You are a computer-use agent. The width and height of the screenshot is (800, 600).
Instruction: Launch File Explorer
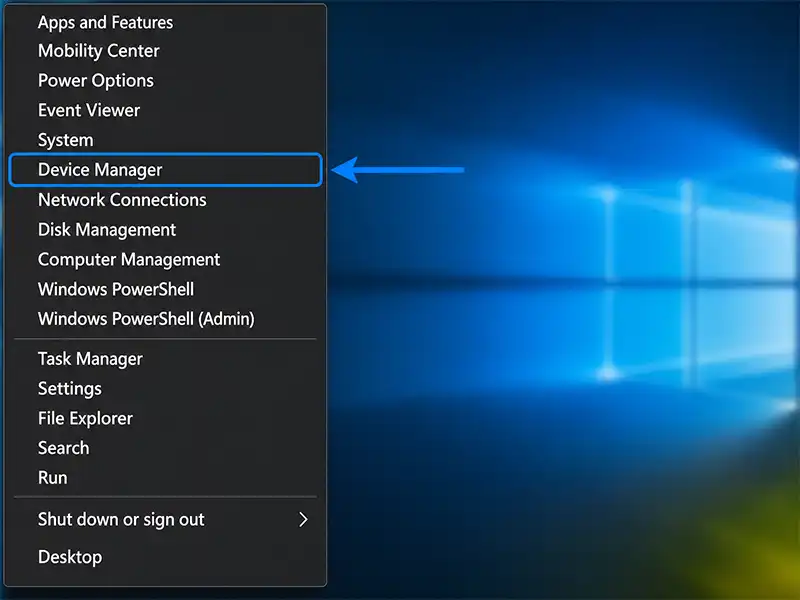[x=165, y=418]
